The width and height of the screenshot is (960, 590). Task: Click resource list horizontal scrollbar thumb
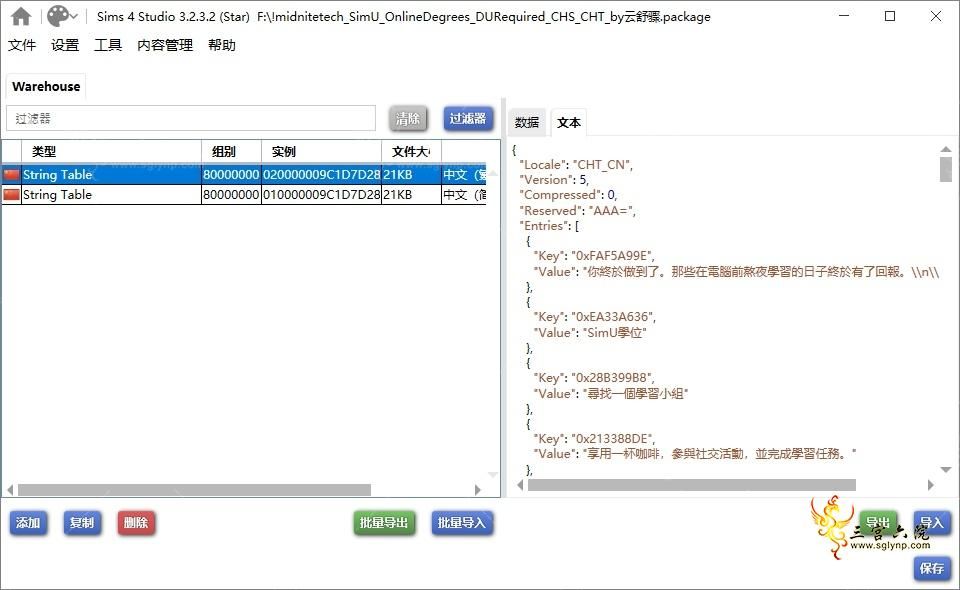coord(194,490)
